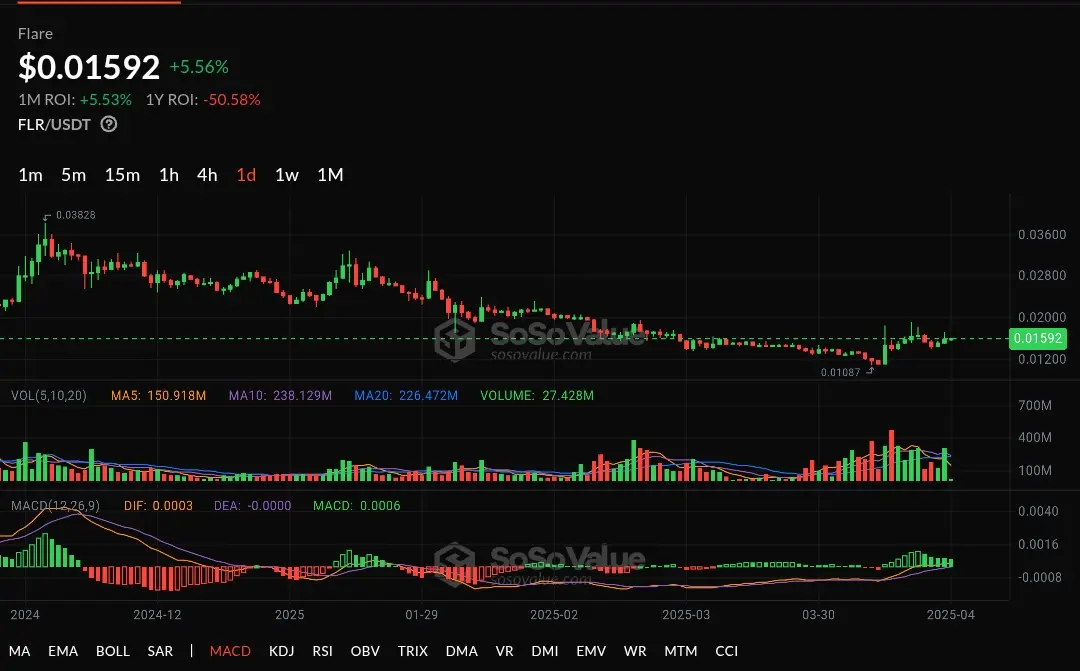Click the 0.01087 low price marker
Image resolution: width=1080 pixels, height=671 pixels.
pyautogui.click(x=840, y=372)
